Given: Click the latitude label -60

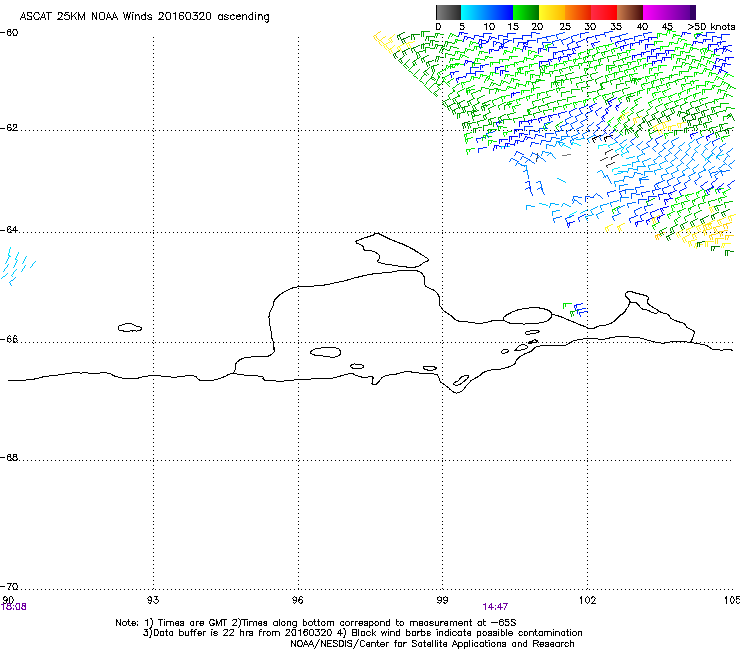Looking at the screenshot, I should (9, 33).
